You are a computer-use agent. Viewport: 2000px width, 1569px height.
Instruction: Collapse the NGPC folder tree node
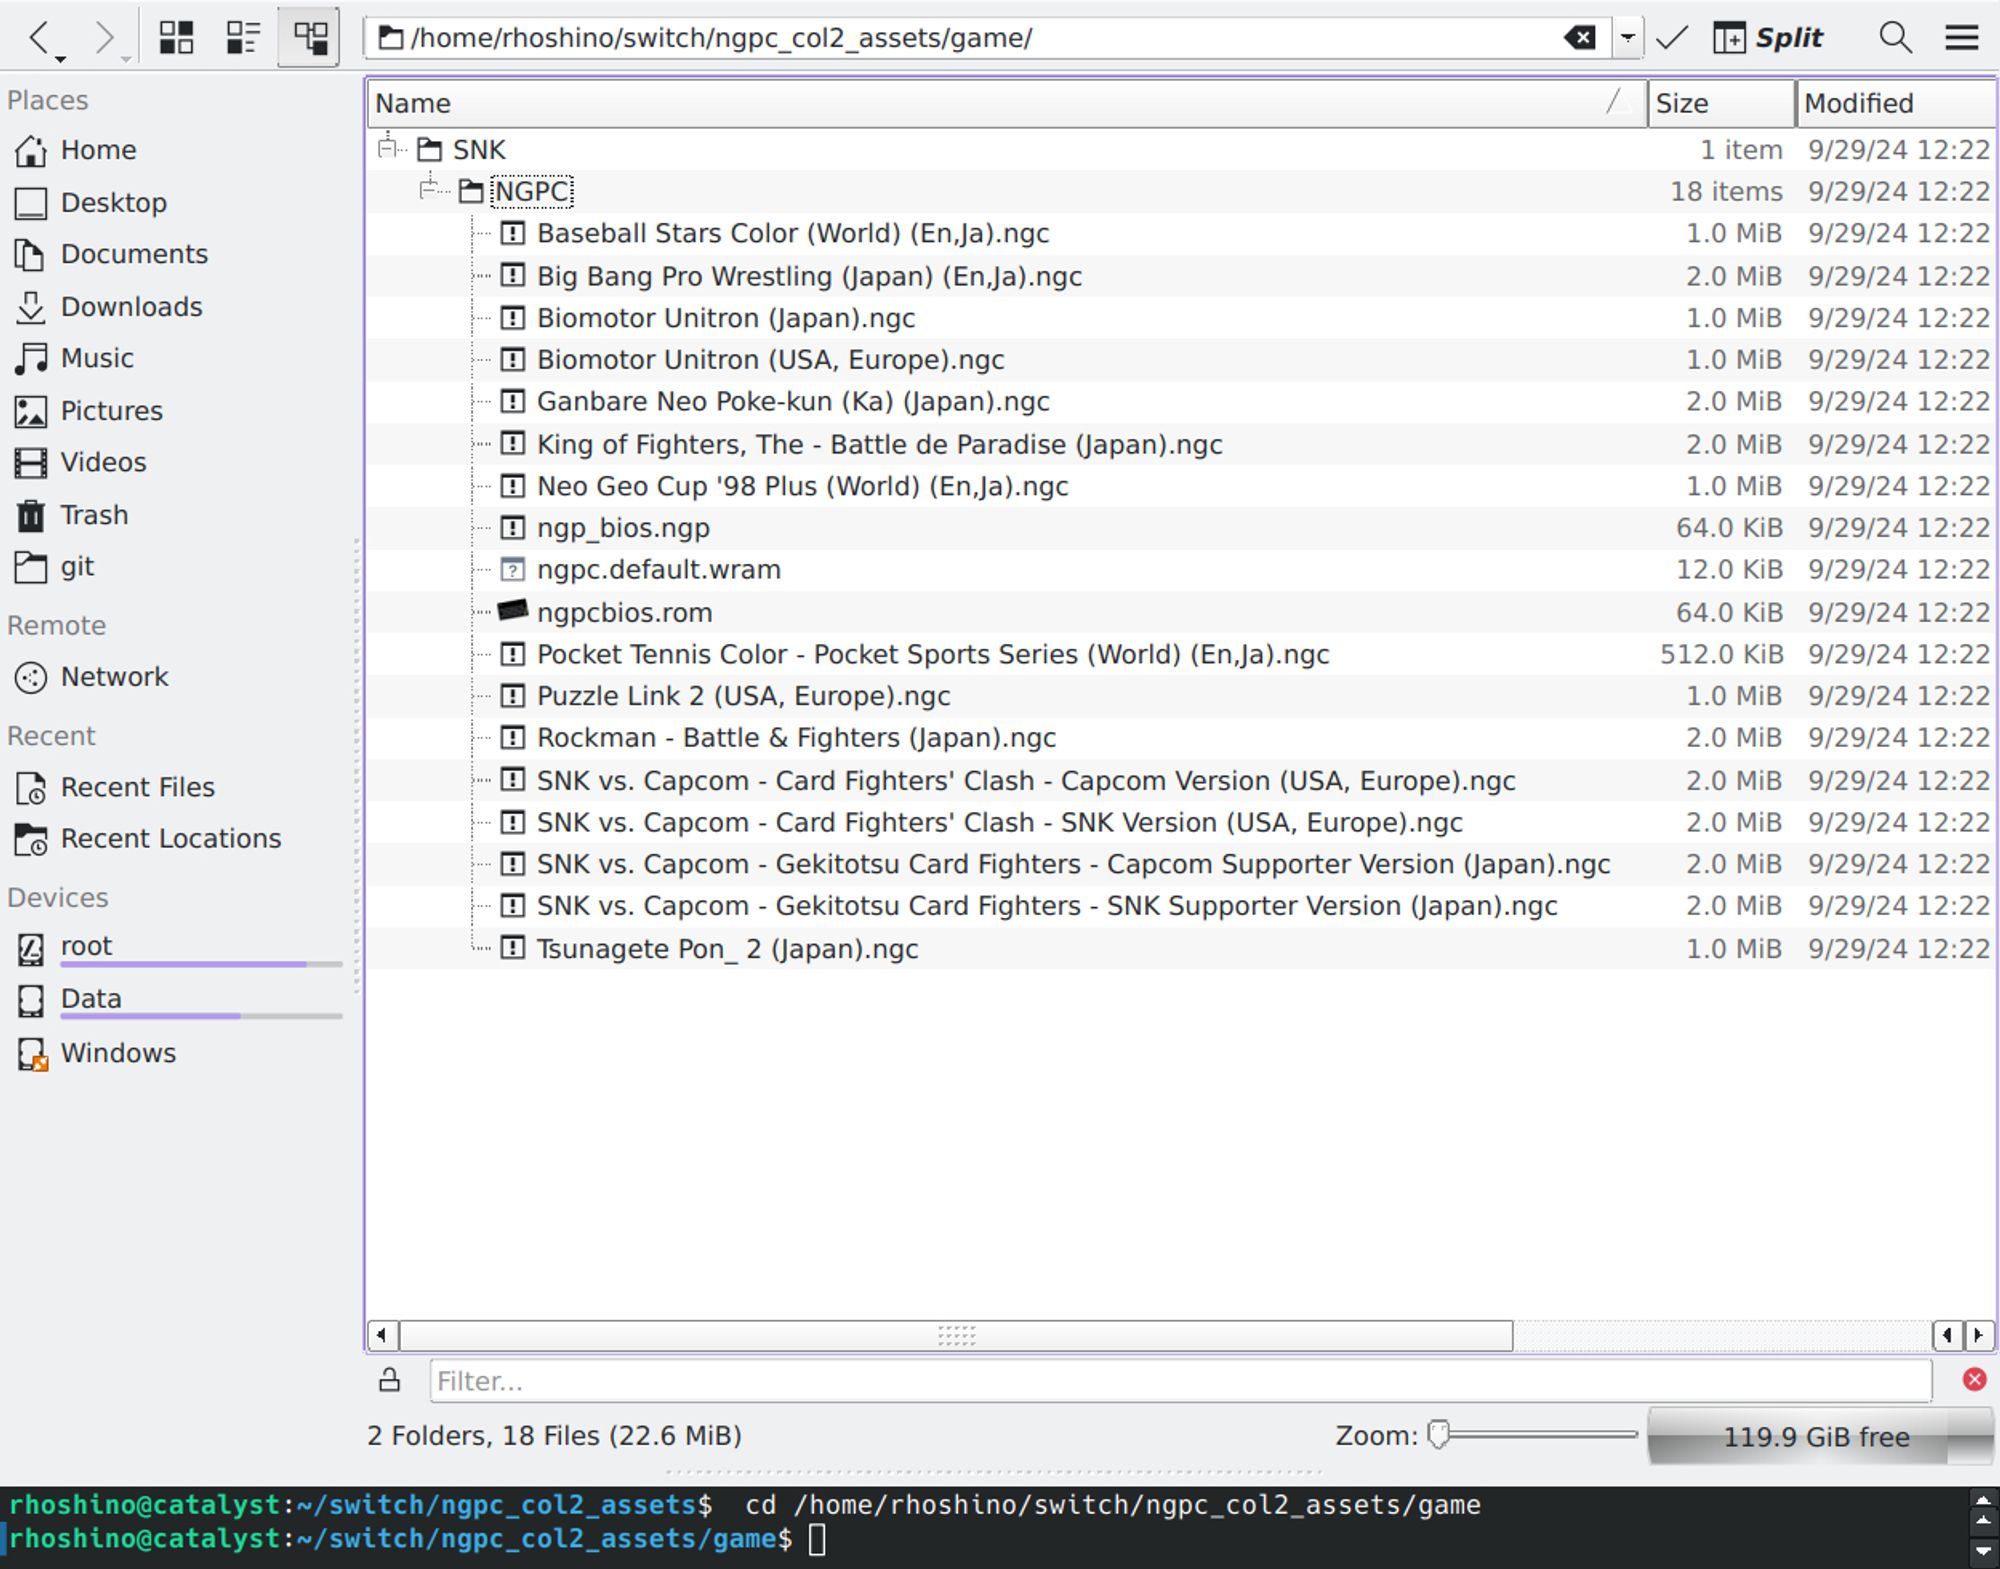pos(430,190)
